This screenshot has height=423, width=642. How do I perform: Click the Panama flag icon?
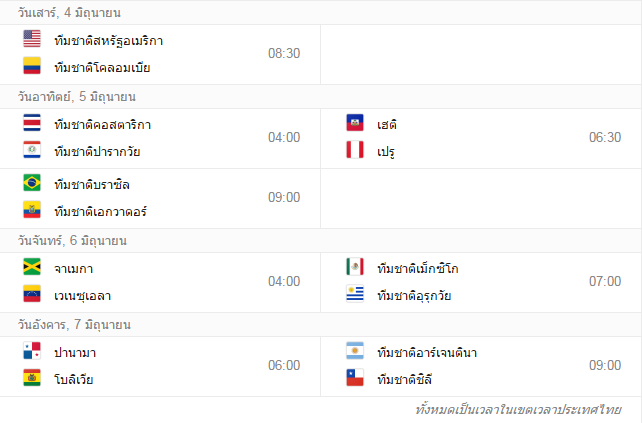click(31, 352)
